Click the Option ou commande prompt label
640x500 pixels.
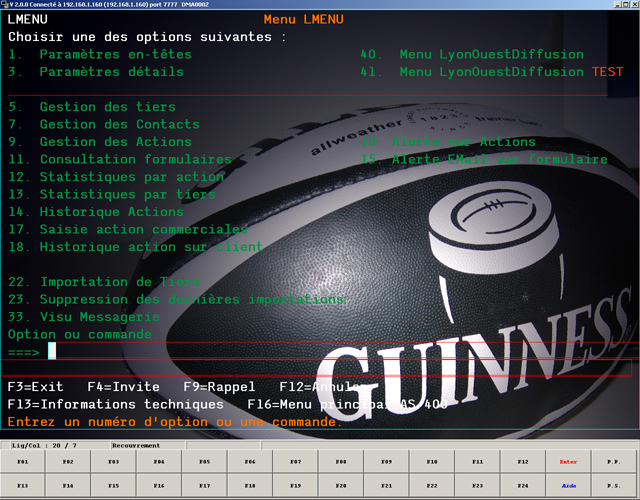tap(80, 335)
